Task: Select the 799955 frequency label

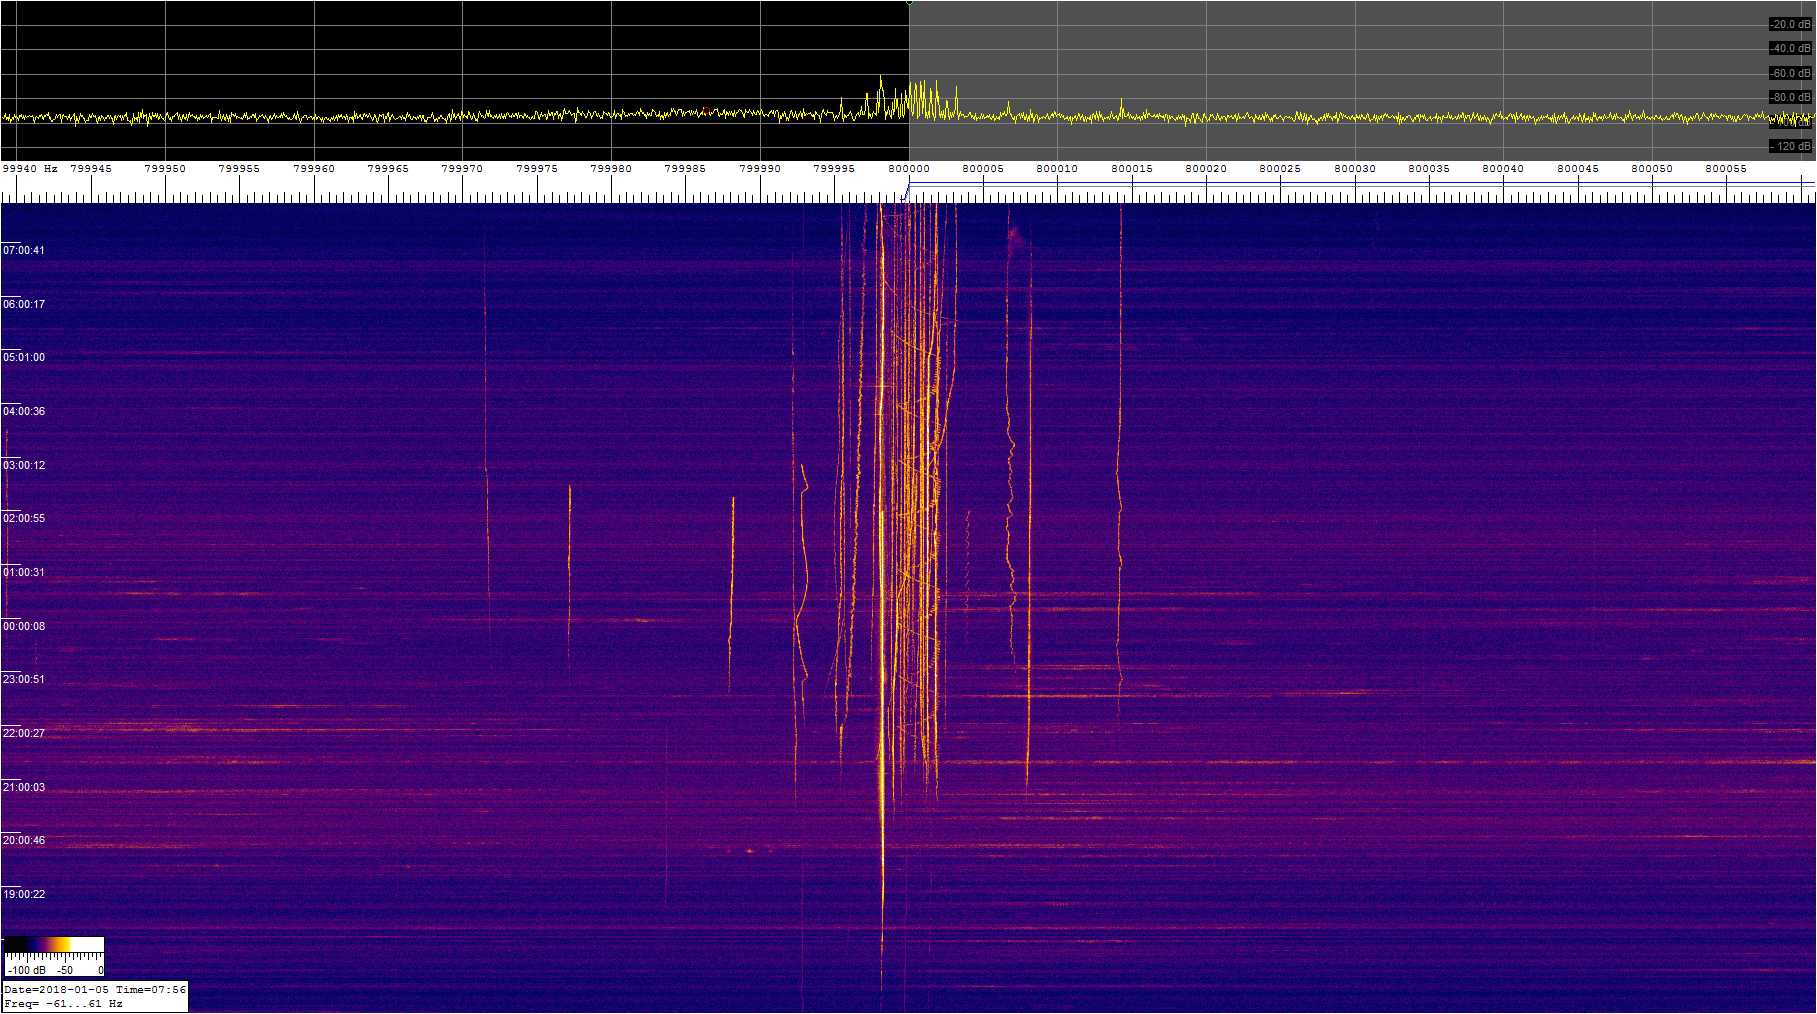Action: [x=239, y=169]
